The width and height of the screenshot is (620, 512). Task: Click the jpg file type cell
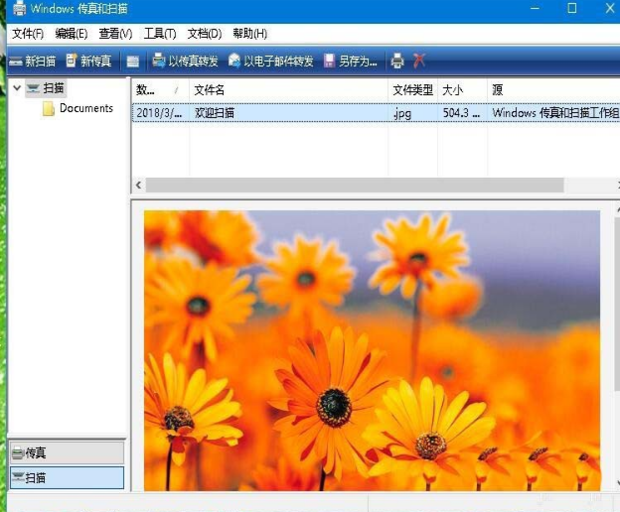point(402,113)
